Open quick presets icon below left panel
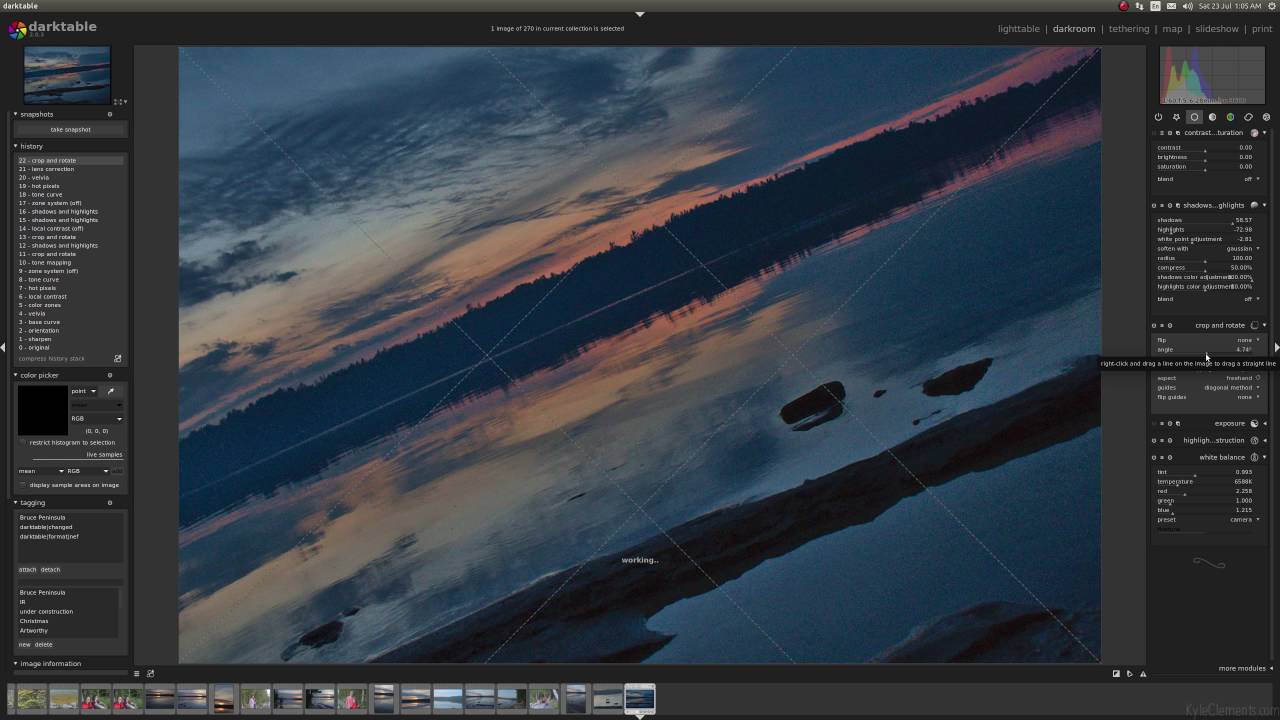This screenshot has width=1280, height=720. pyautogui.click(x=137, y=673)
